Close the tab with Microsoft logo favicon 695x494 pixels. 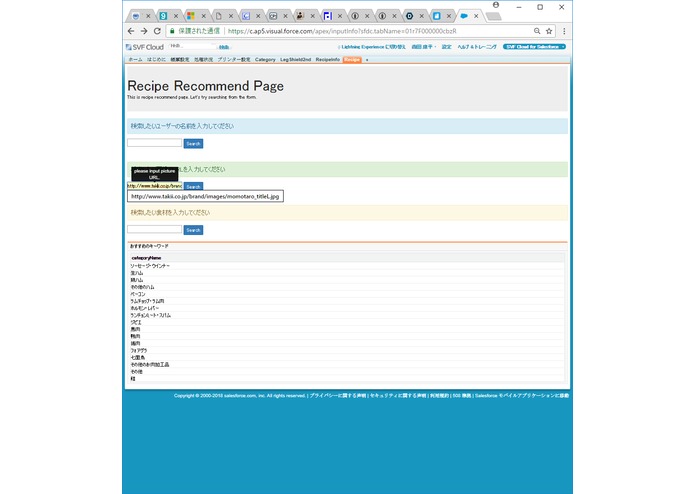click(203, 16)
